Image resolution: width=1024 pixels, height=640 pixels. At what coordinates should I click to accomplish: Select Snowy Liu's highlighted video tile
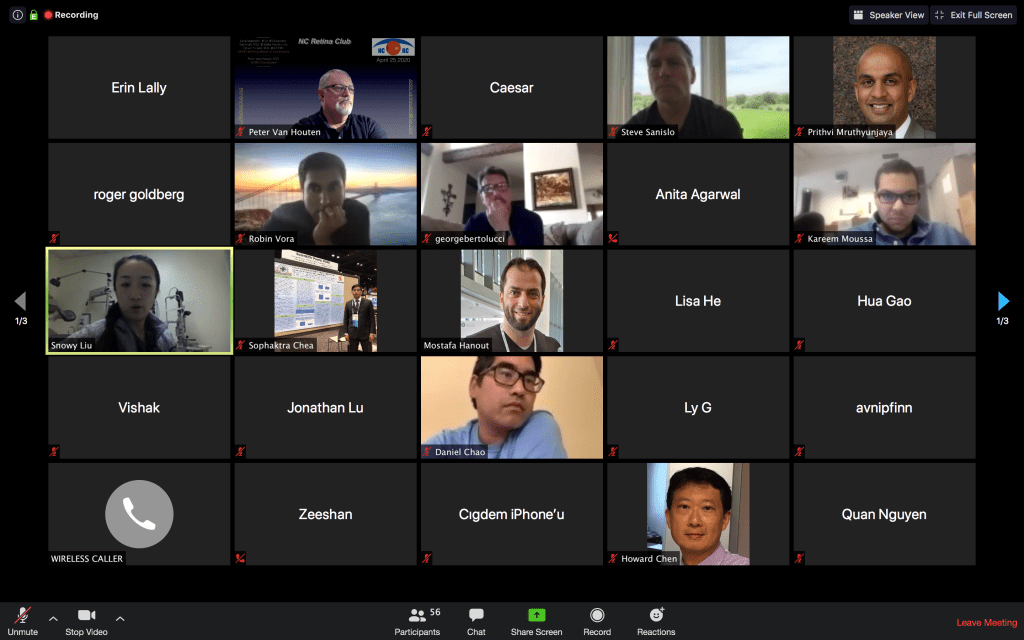[139, 300]
